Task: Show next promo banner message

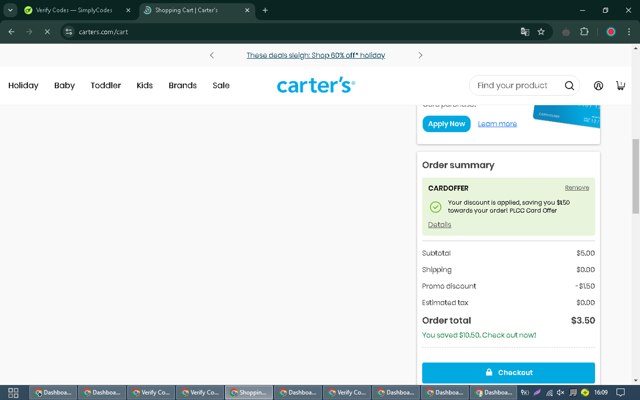Action: (420, 55)
